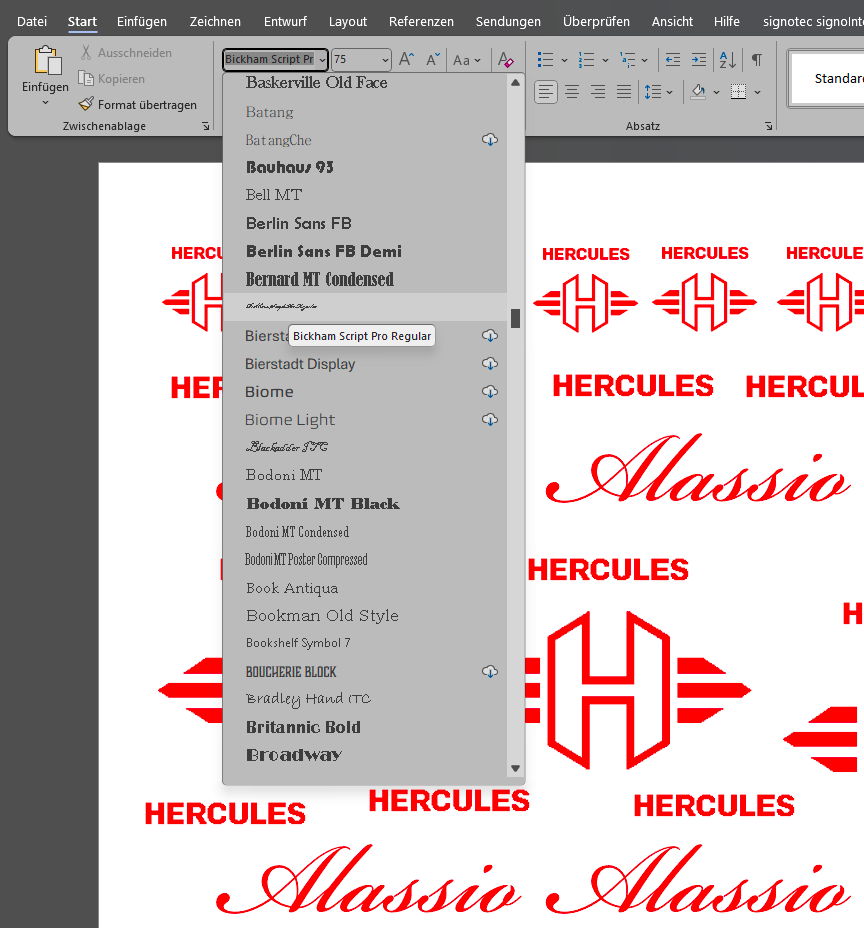Download the Bierstadt Display font via cloud icon

(490, 364)
